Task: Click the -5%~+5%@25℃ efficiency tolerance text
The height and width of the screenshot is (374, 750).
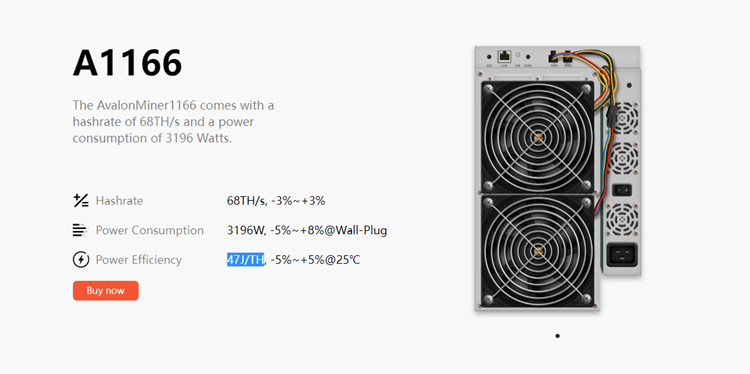Action: 315,260
